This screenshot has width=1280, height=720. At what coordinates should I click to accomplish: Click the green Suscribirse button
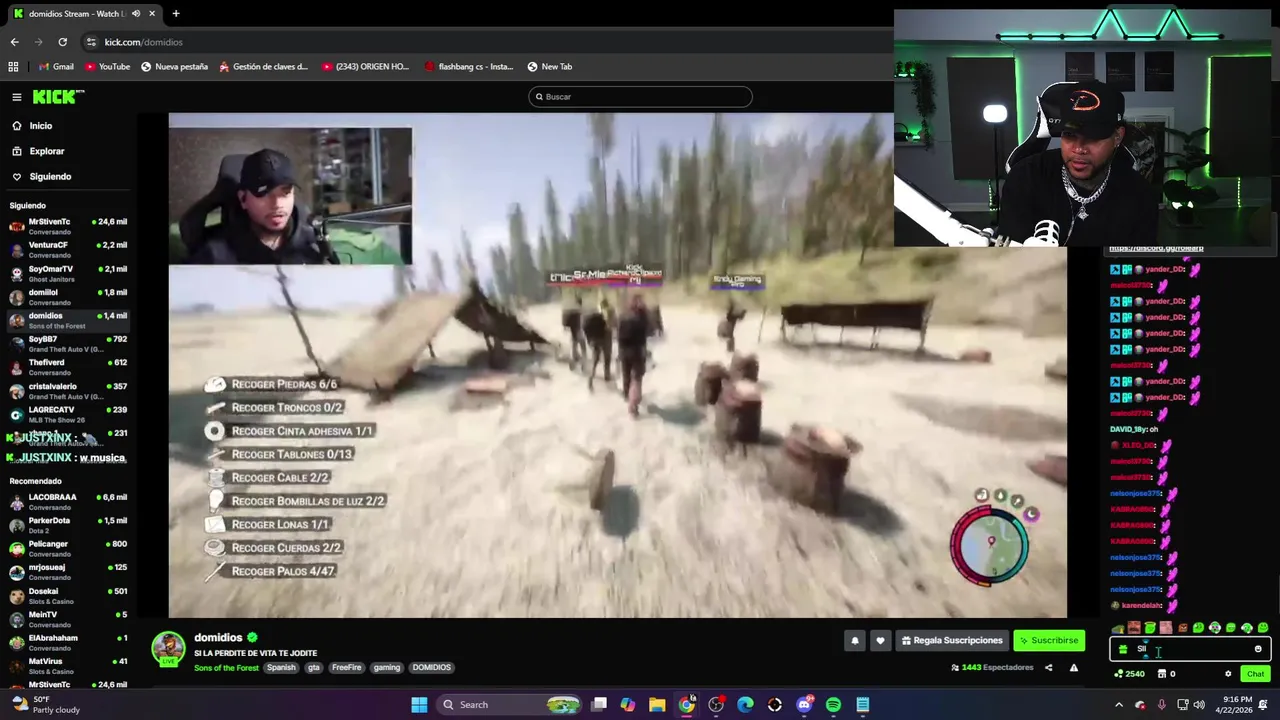(1049, 641)
